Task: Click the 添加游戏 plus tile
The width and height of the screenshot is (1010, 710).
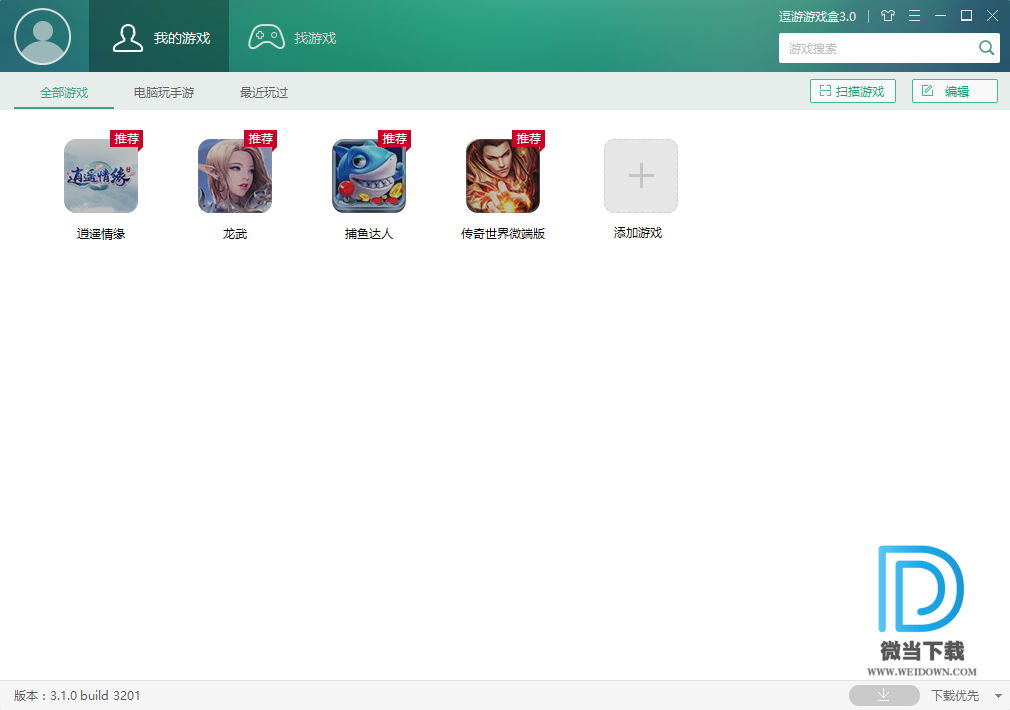Action: (x=641, y=176)
